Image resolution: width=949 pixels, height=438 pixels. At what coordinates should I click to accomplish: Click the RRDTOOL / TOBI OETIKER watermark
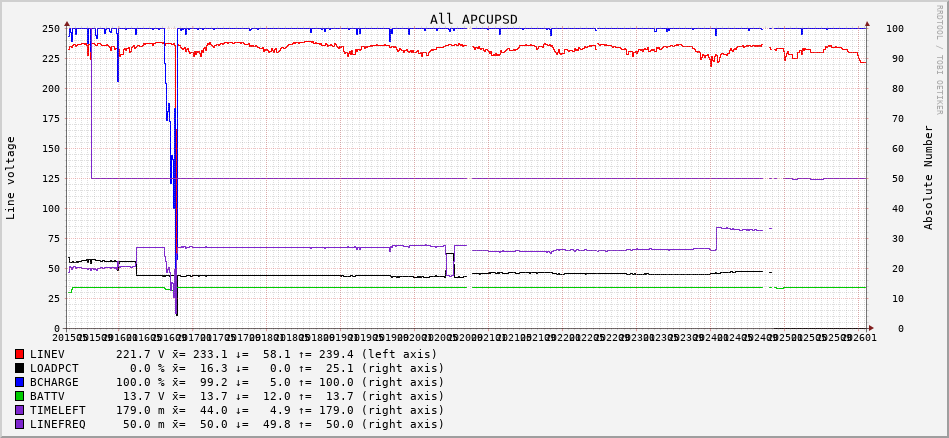point(939,58)
